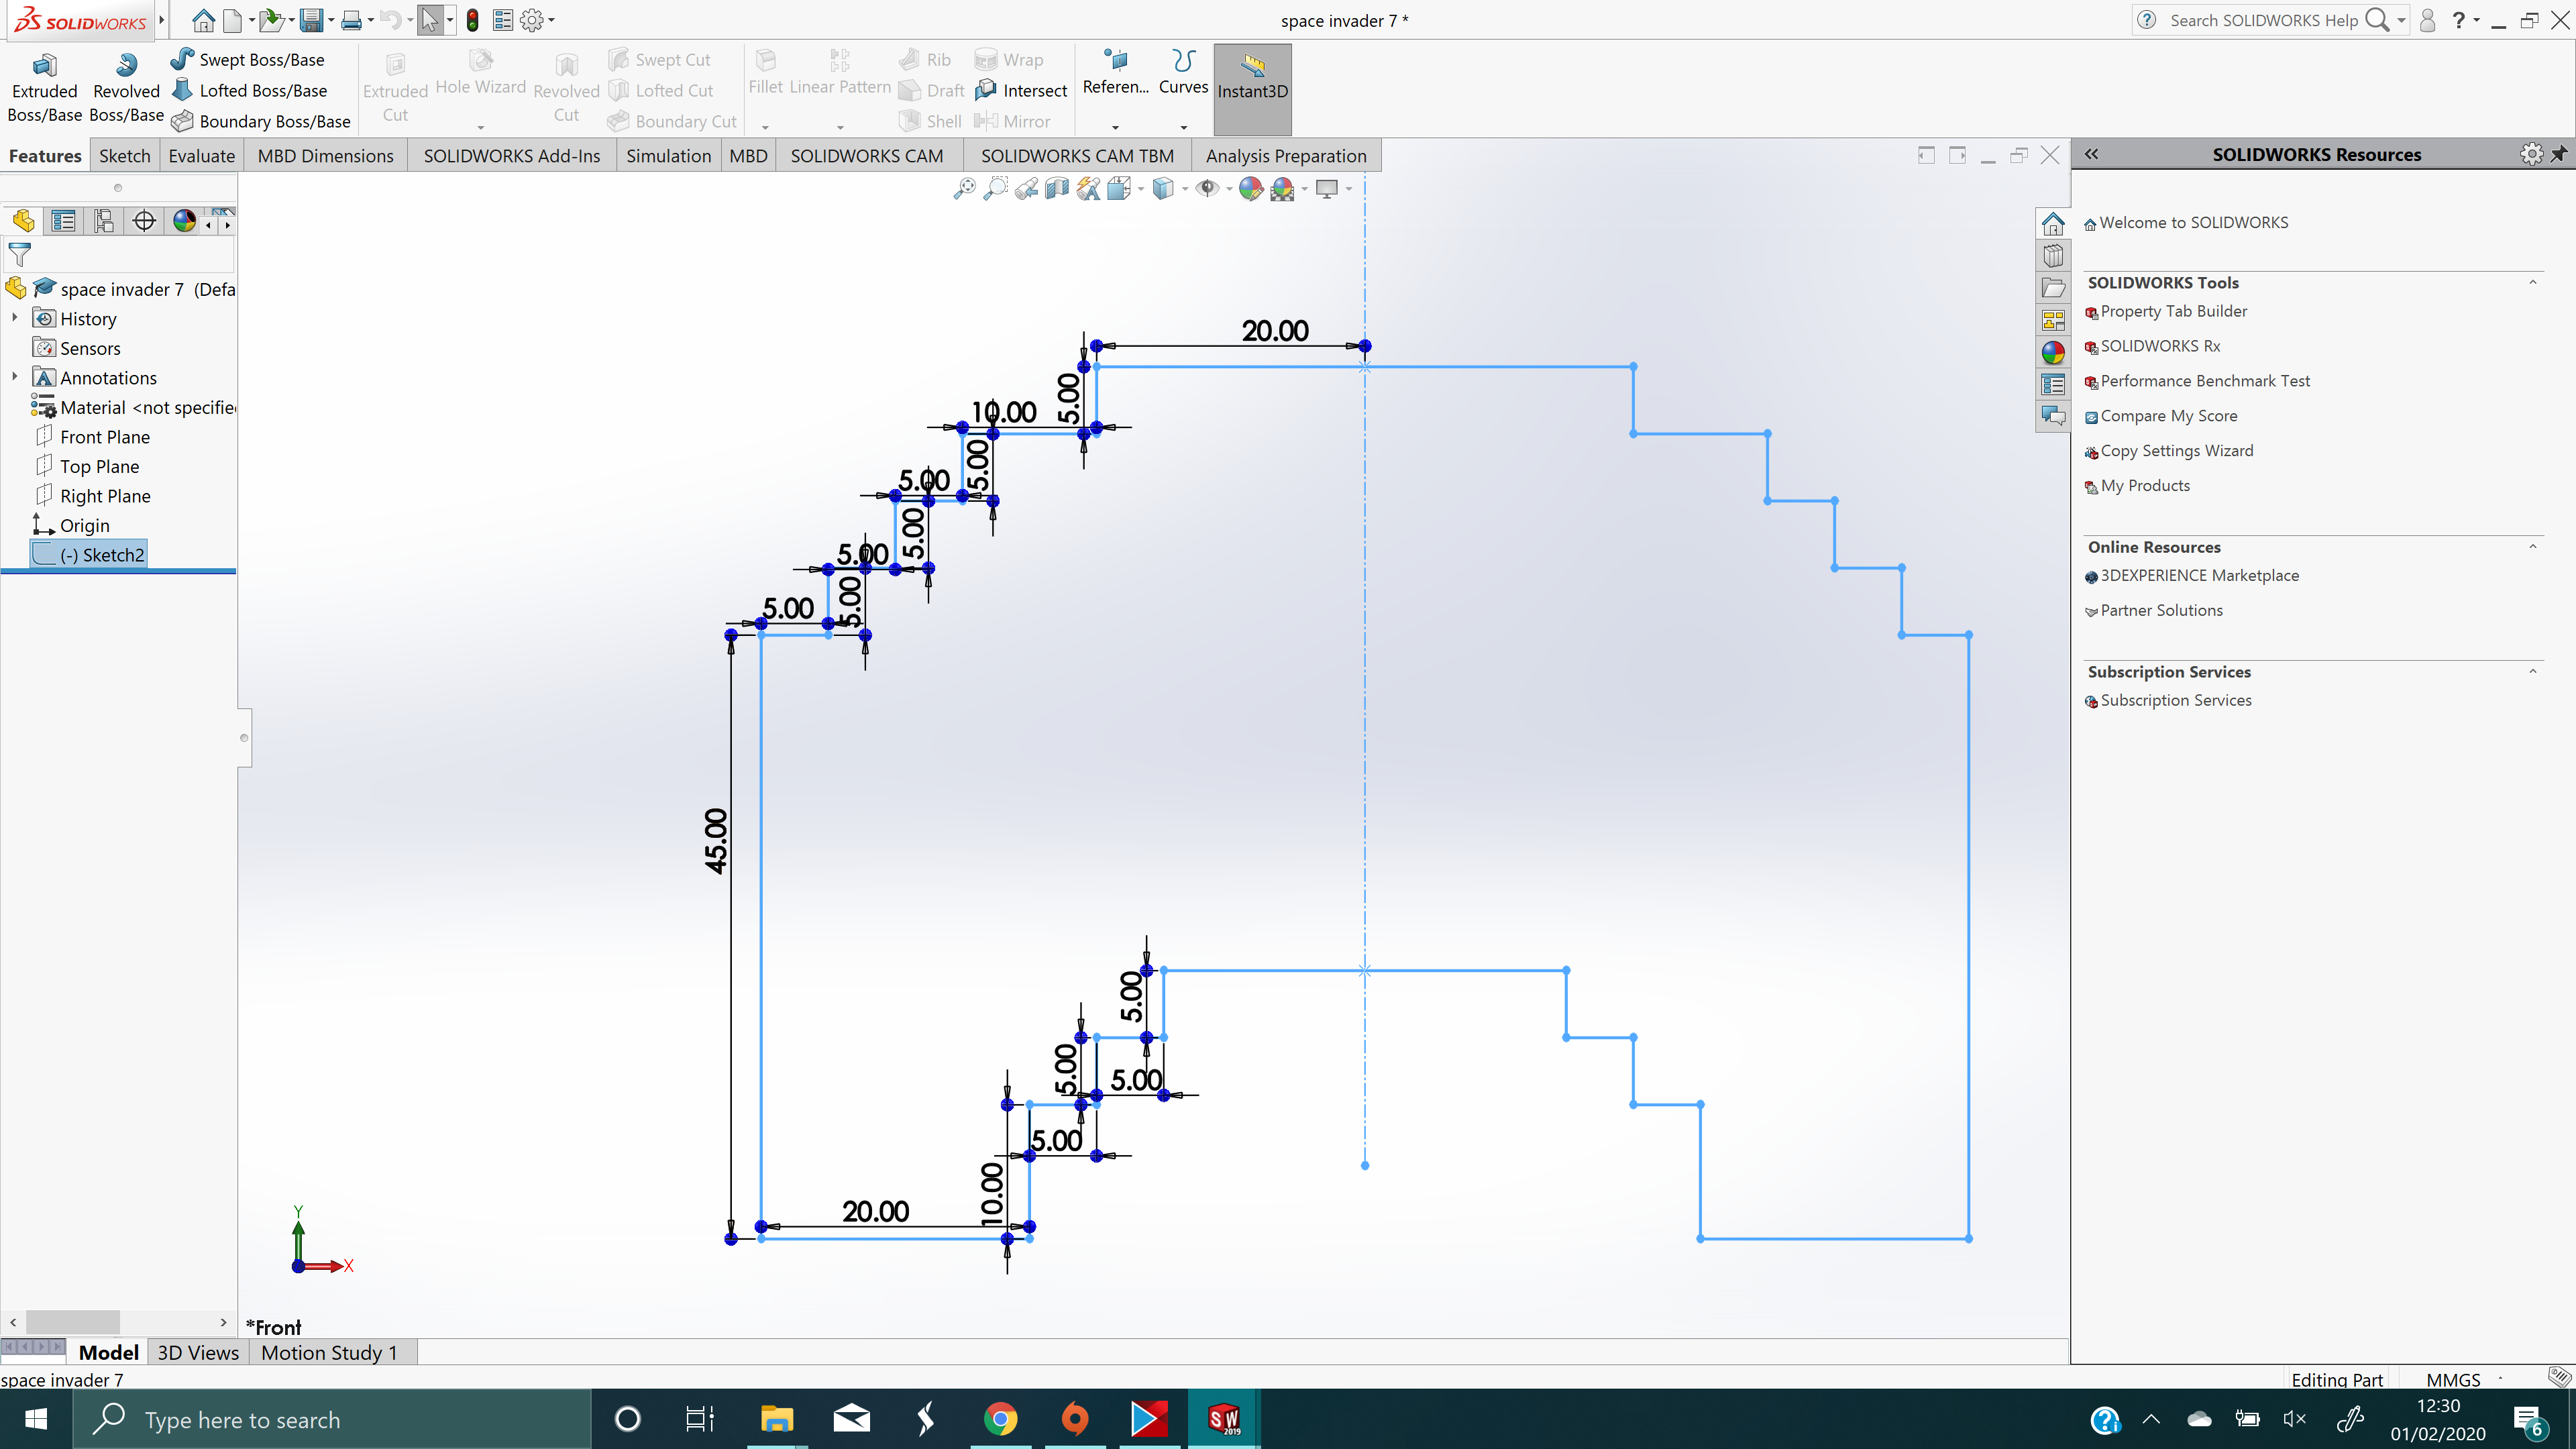The height and width of the screenshot is (1449, 2576).
Task: Click Previous View icon
Action: click(1026, 188)
